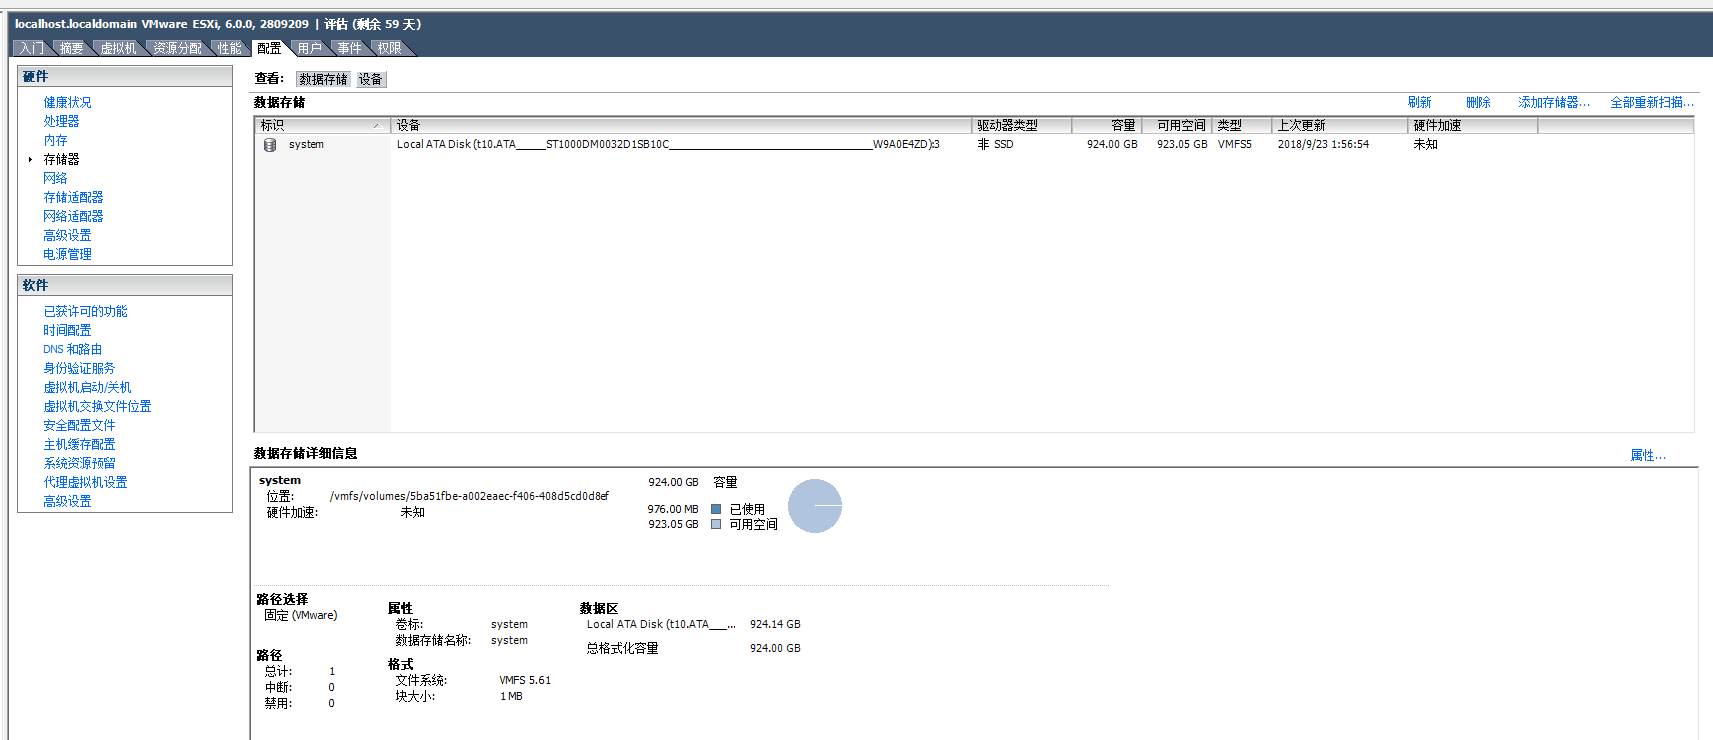
Task: Sort by 上次更新 column header
Action: [1340, 125]
